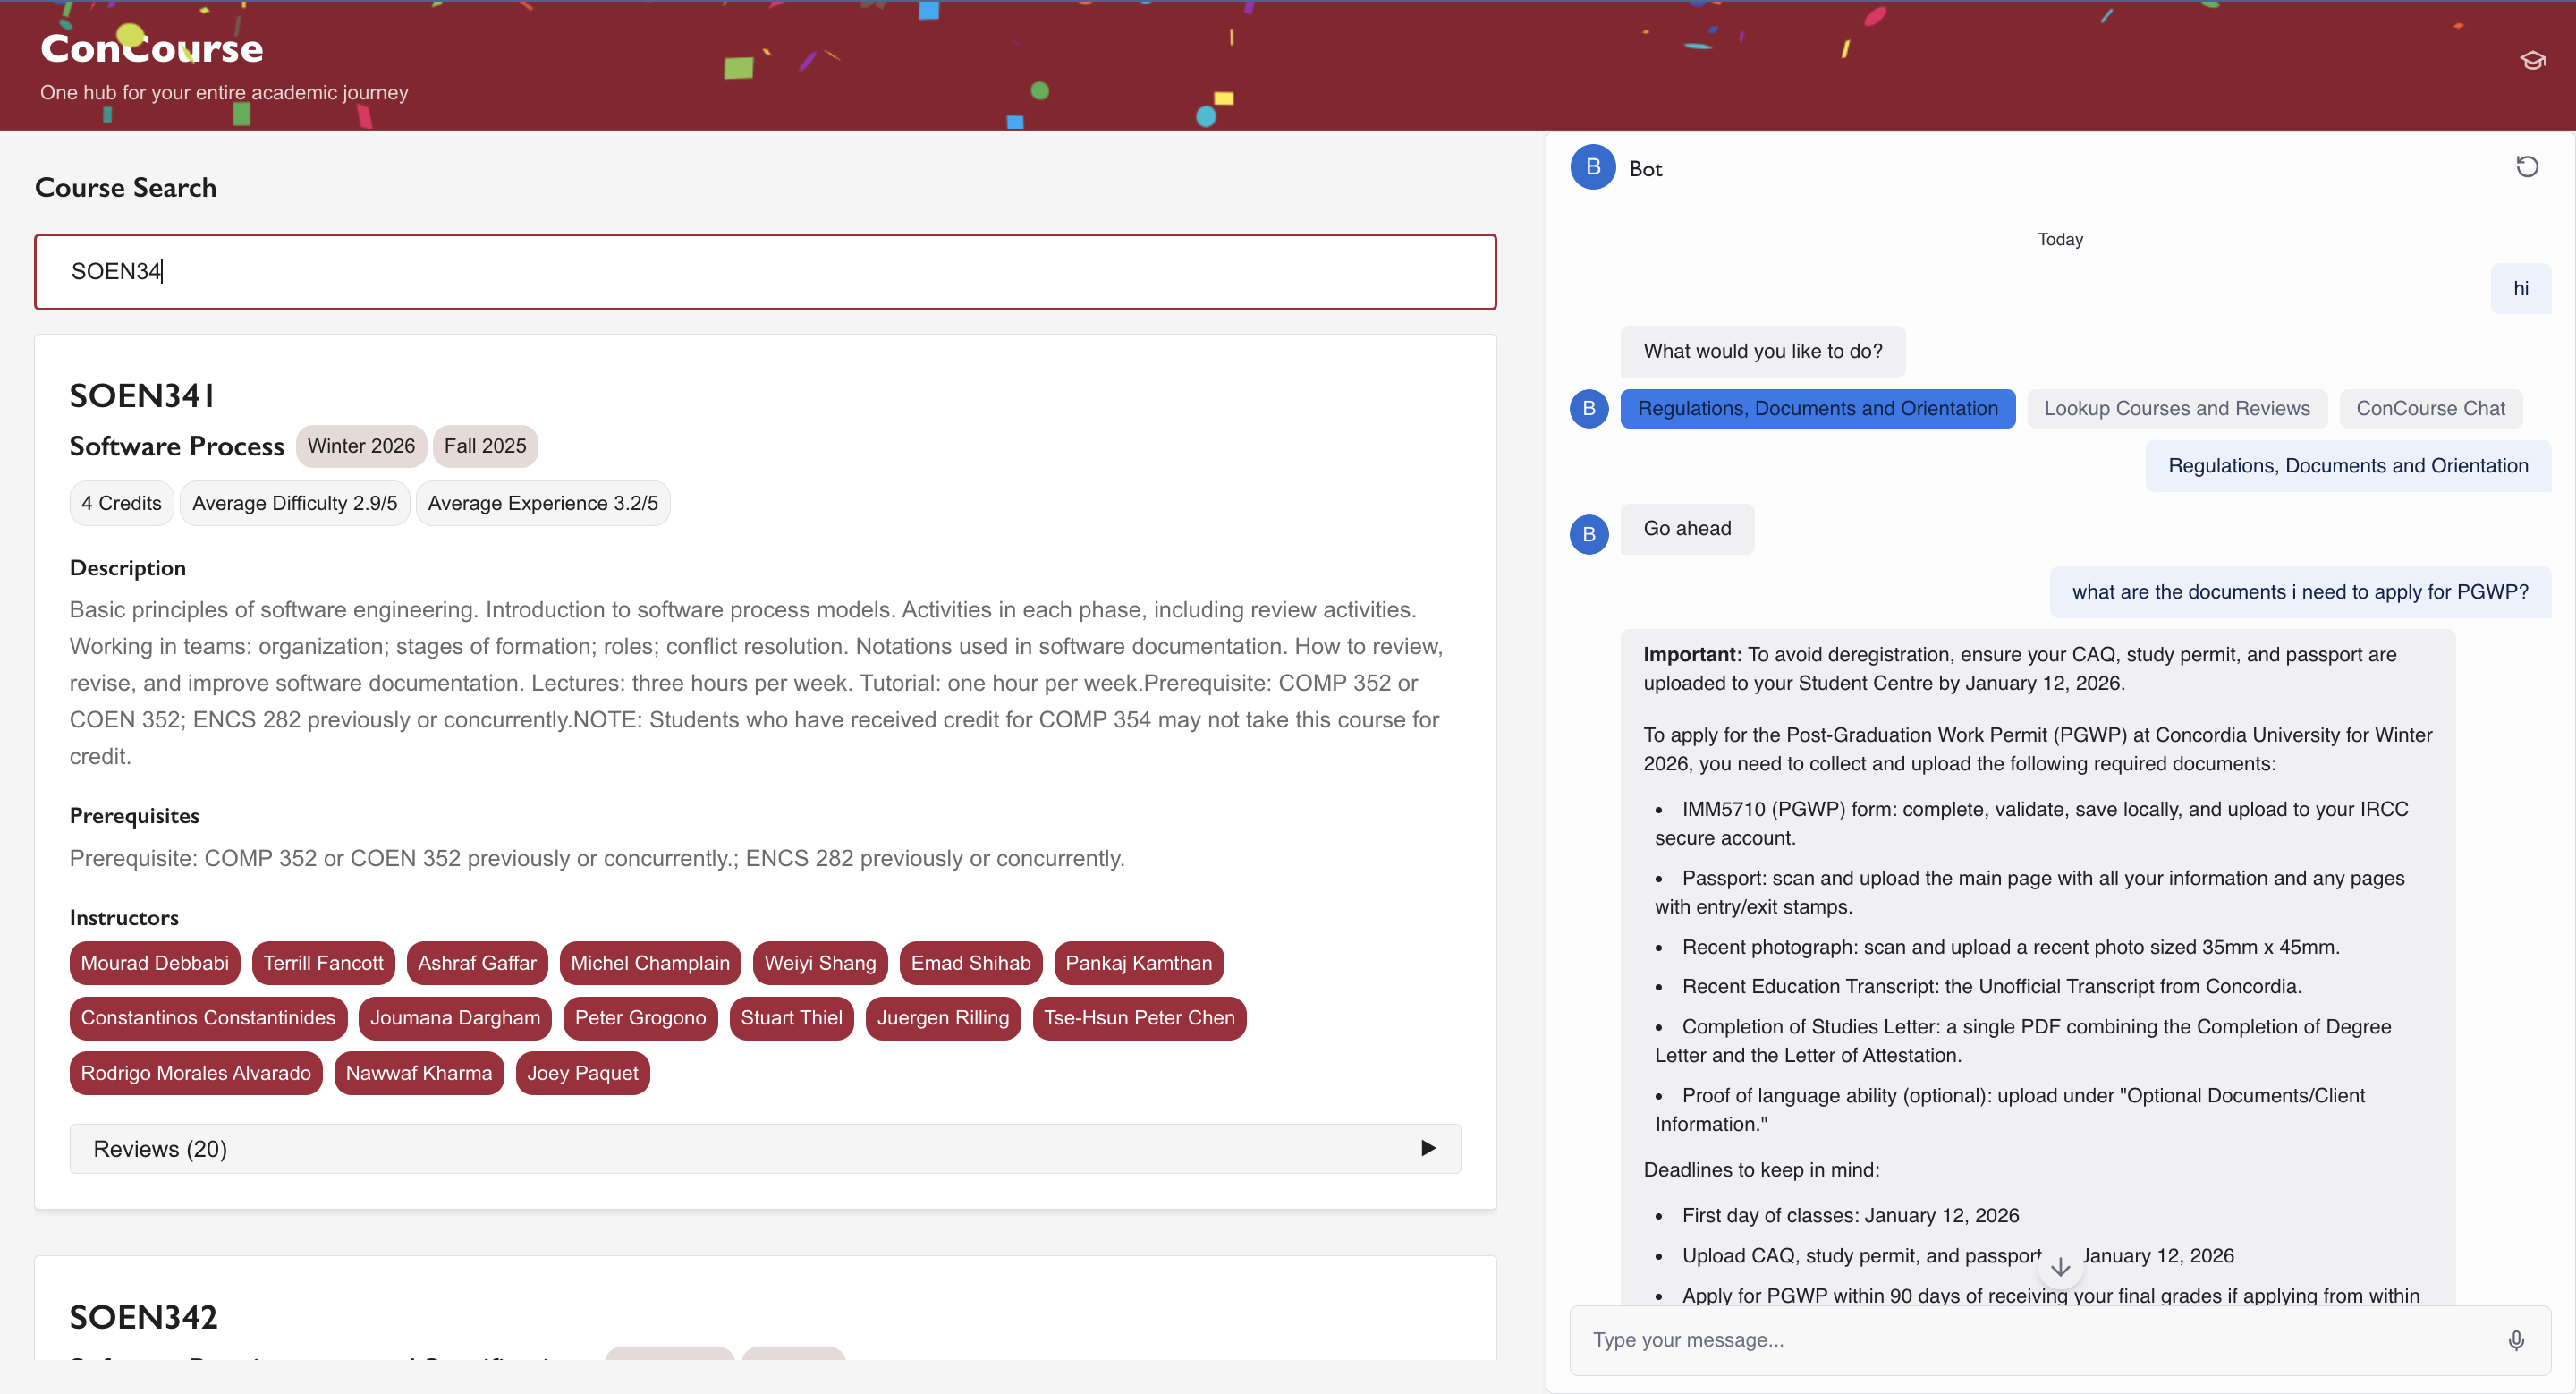The height and width of the screenshot is (1394, 2576).
Task: Choose the Lookup Courses and Reviews option
Action: tap(2176, 408)
